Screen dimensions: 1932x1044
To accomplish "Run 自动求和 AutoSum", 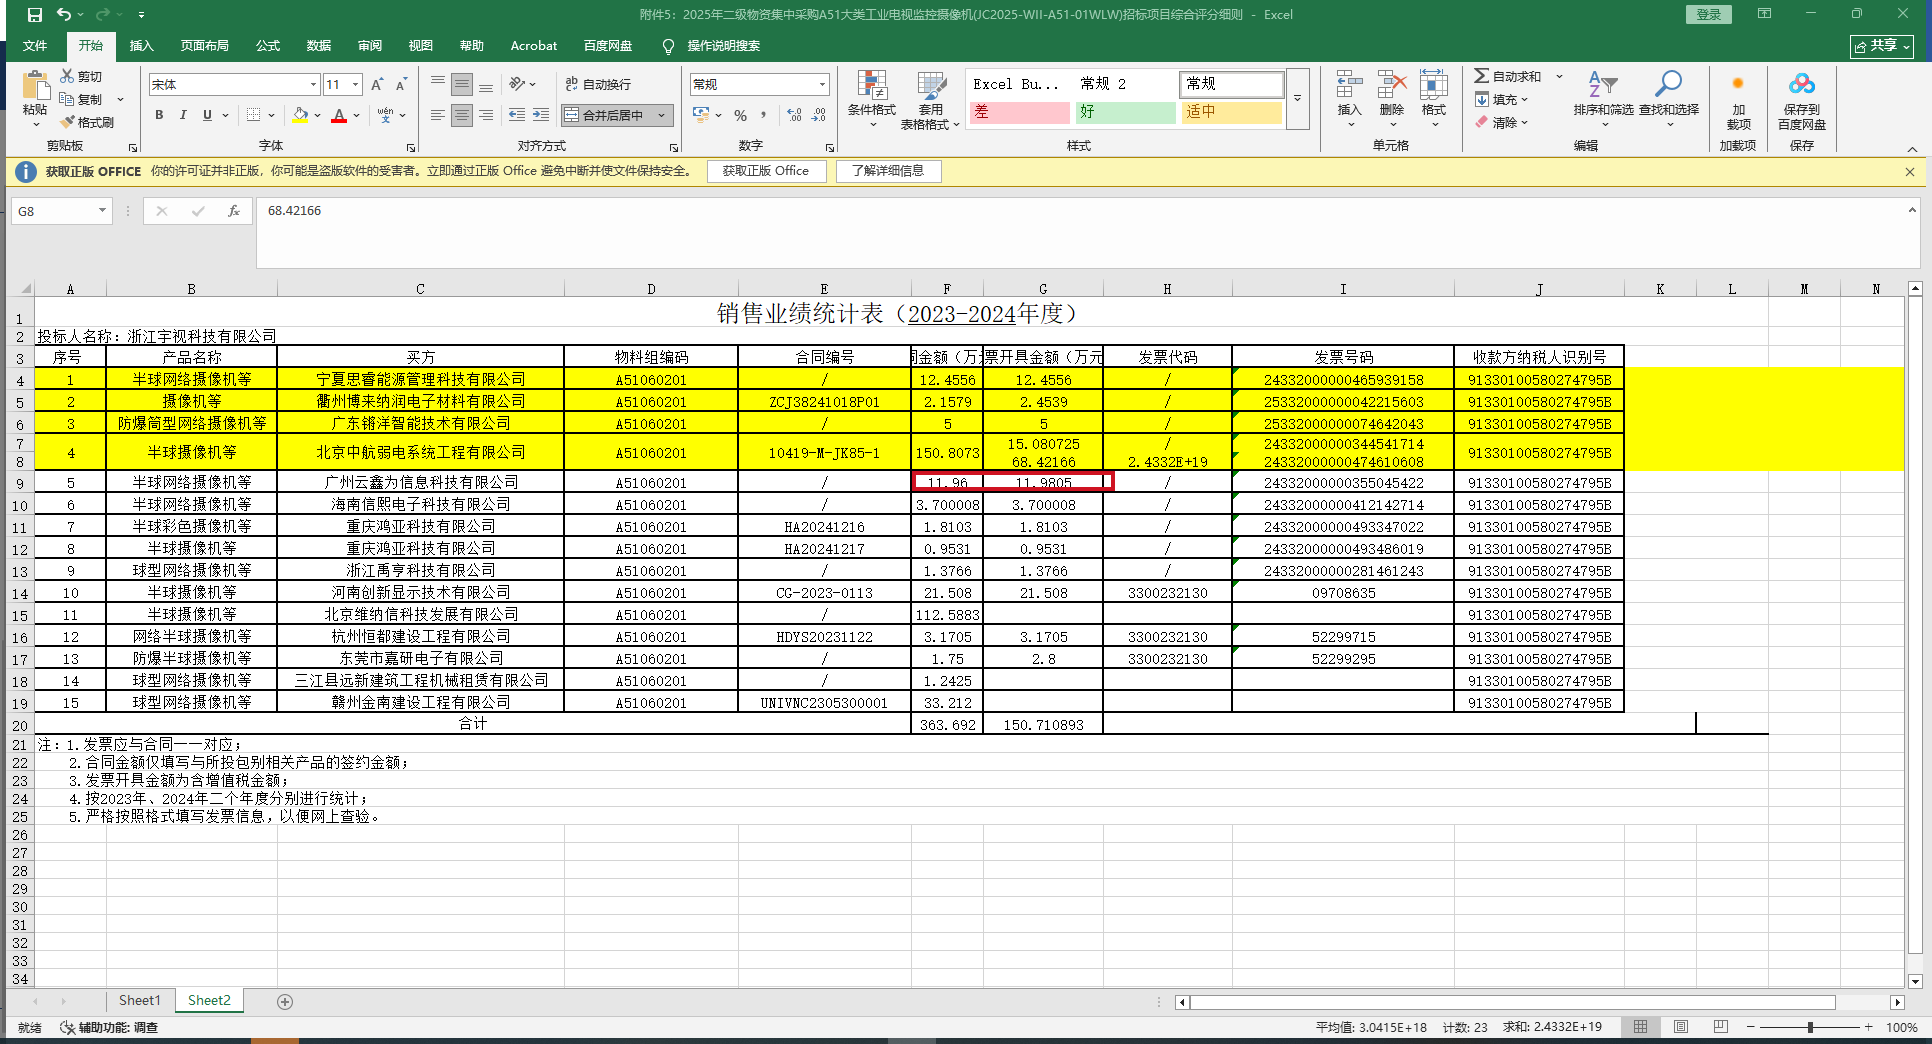I will tap(1508, 76).
